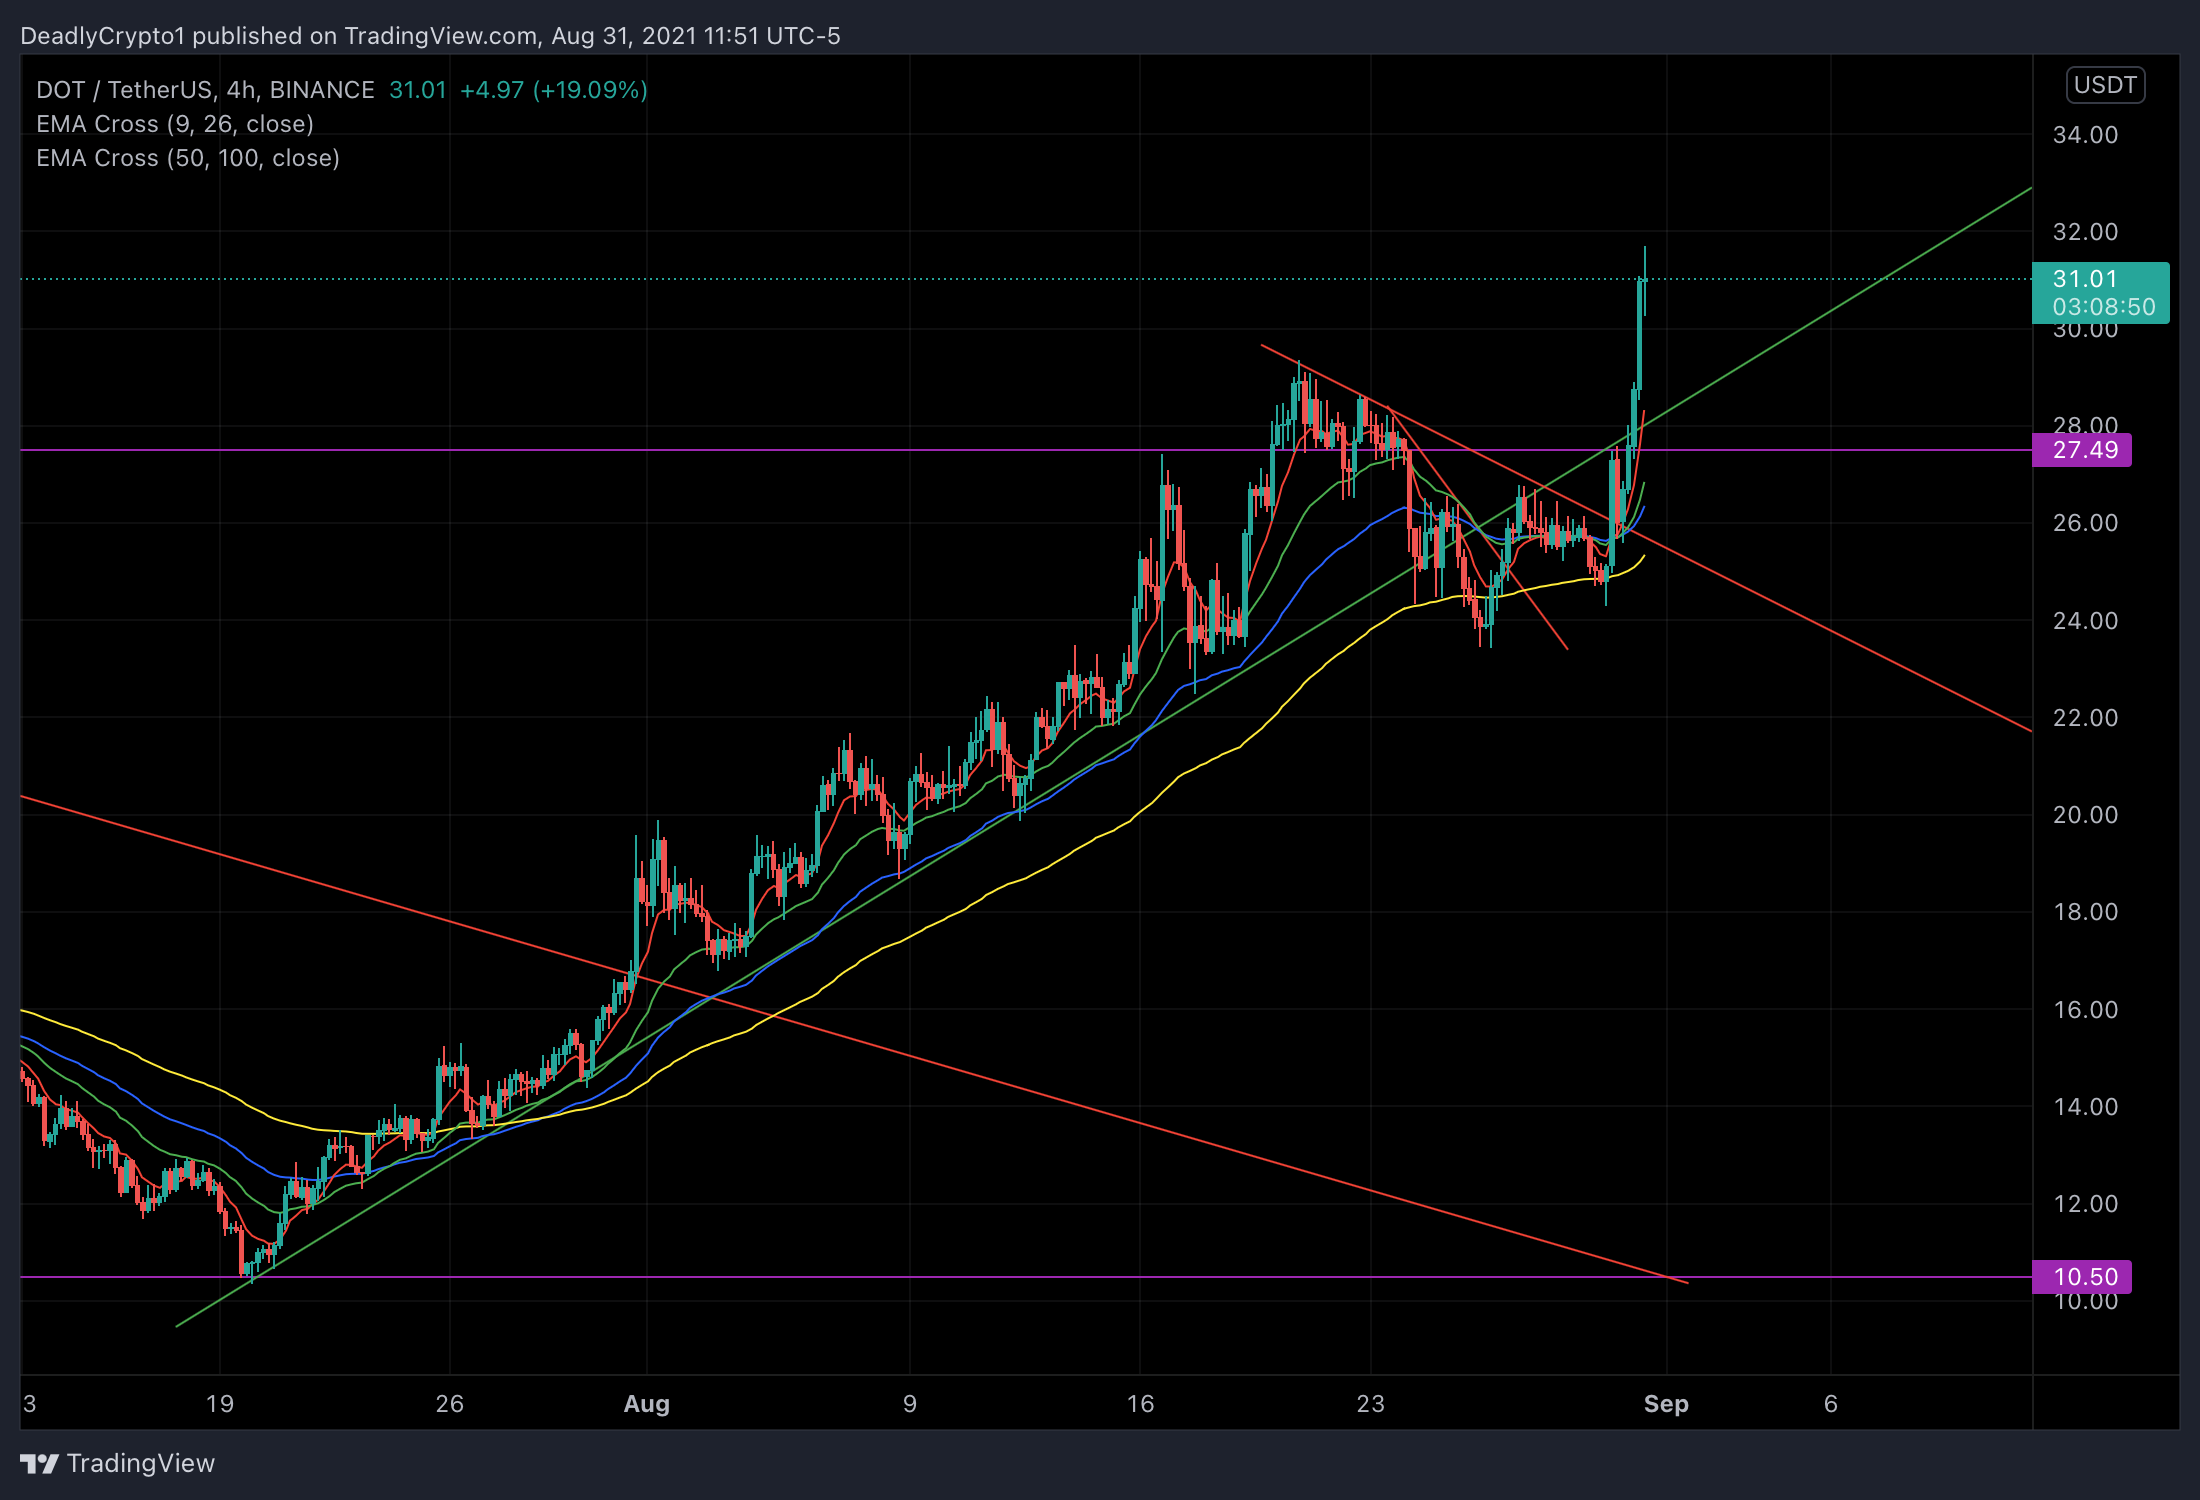Image resolution: width=2200 pixels, height=1500 pixels.
Task: Open the USDT currency selector
Action: (x=2105, y=85)
